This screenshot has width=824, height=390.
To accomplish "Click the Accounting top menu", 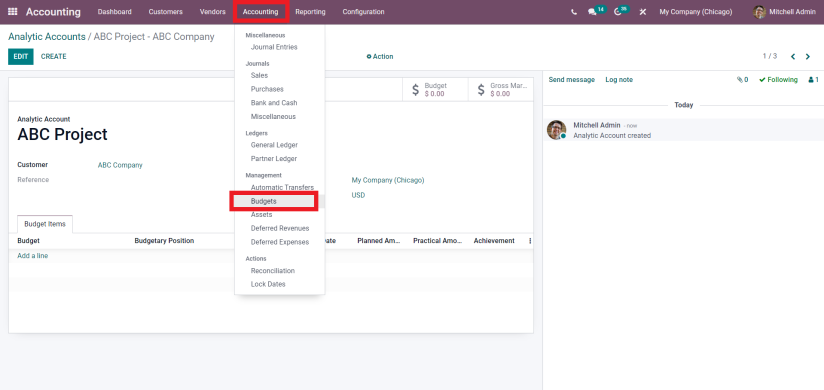I will pyautogui.click(x=261, y=12).
